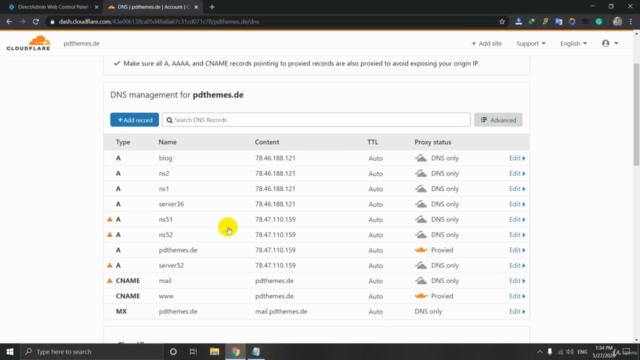640x360 pixels.
Task: Click the Cloudflare logo
Action: click(x=29, y=43)
